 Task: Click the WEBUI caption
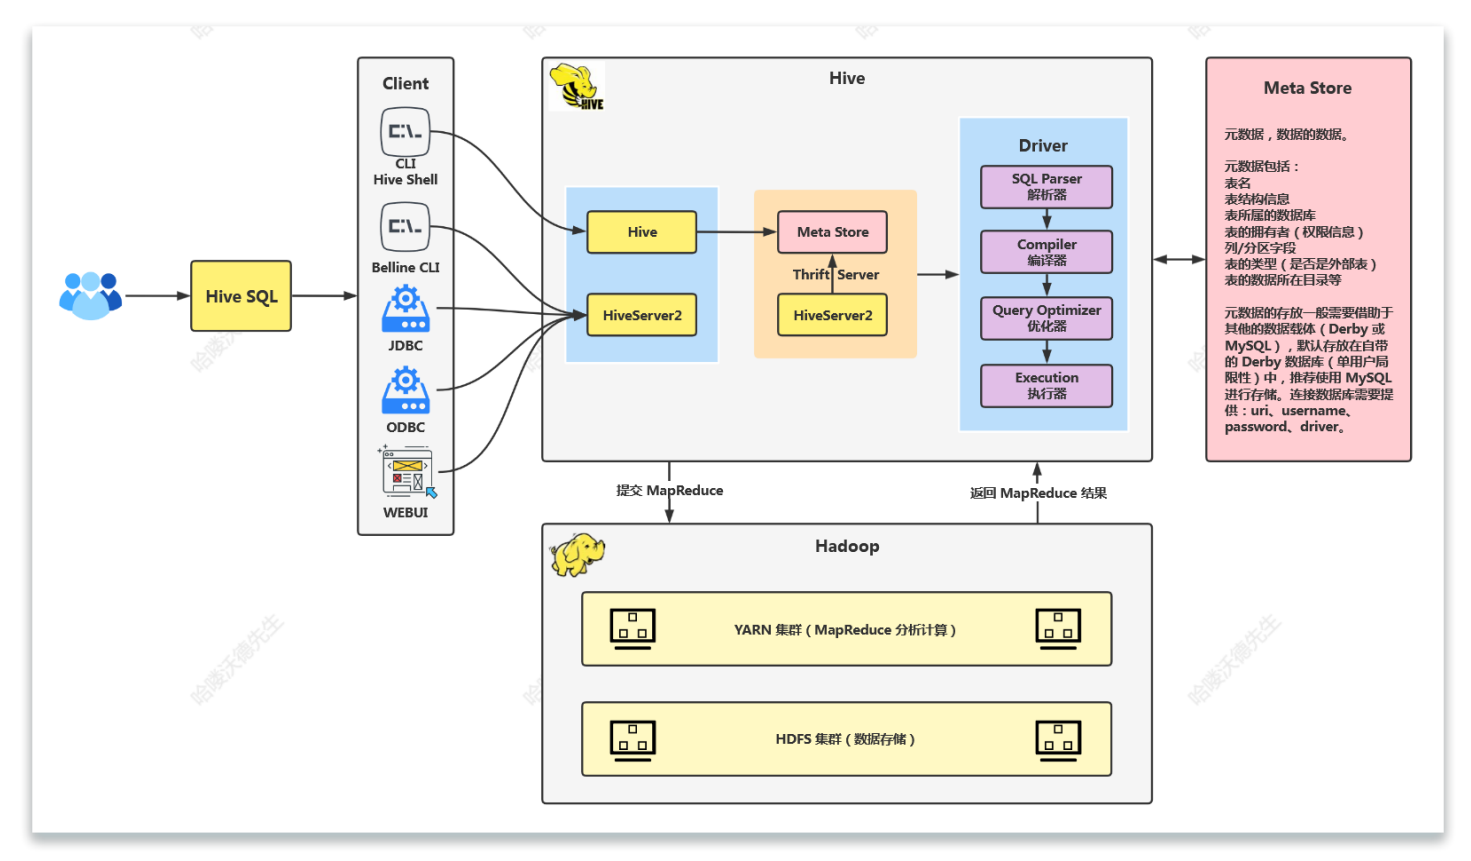[405, 512]
